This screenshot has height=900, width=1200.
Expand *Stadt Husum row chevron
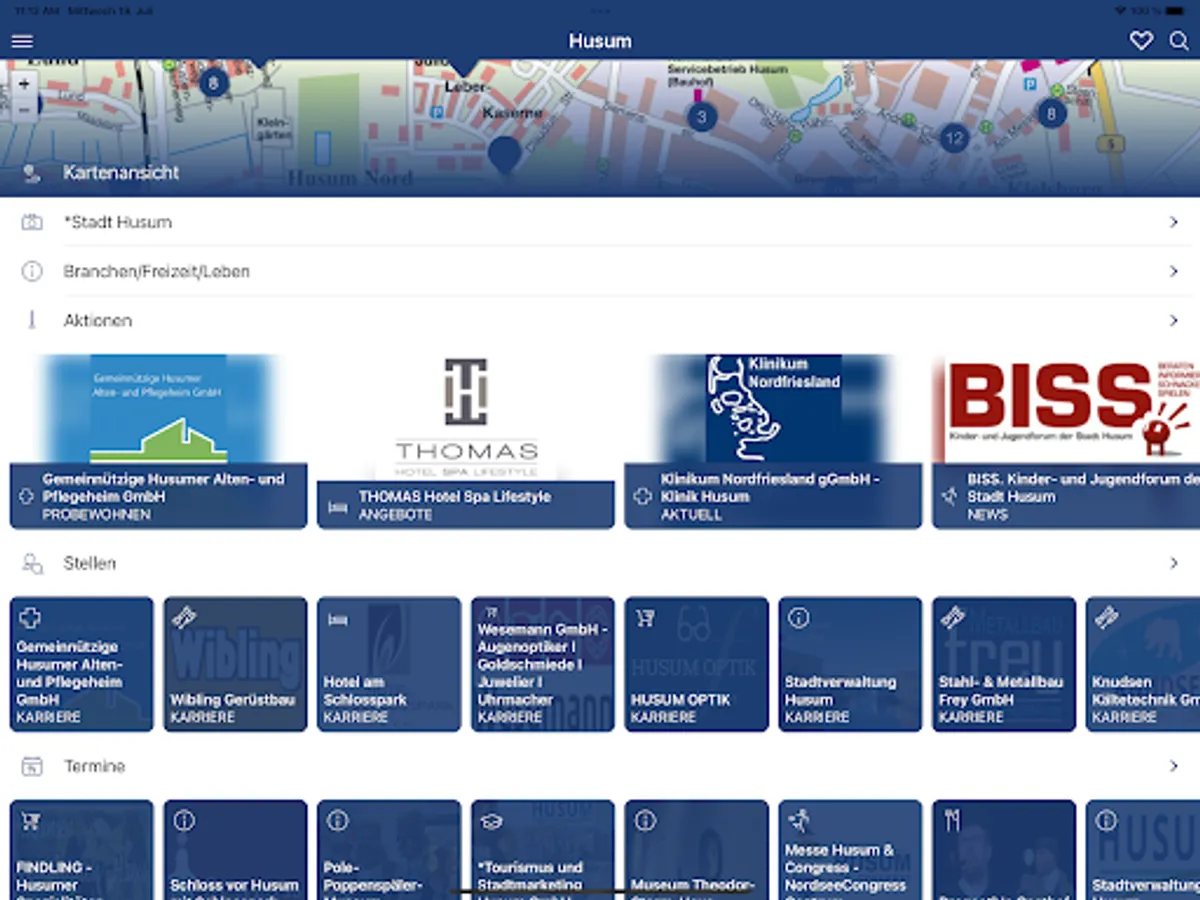(1174, 222)
